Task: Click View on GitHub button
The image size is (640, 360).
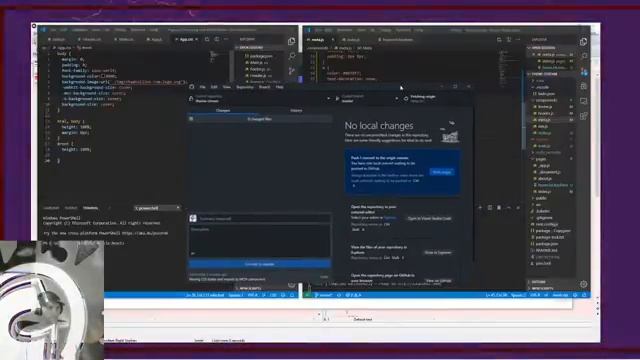Action: (438, 281)
